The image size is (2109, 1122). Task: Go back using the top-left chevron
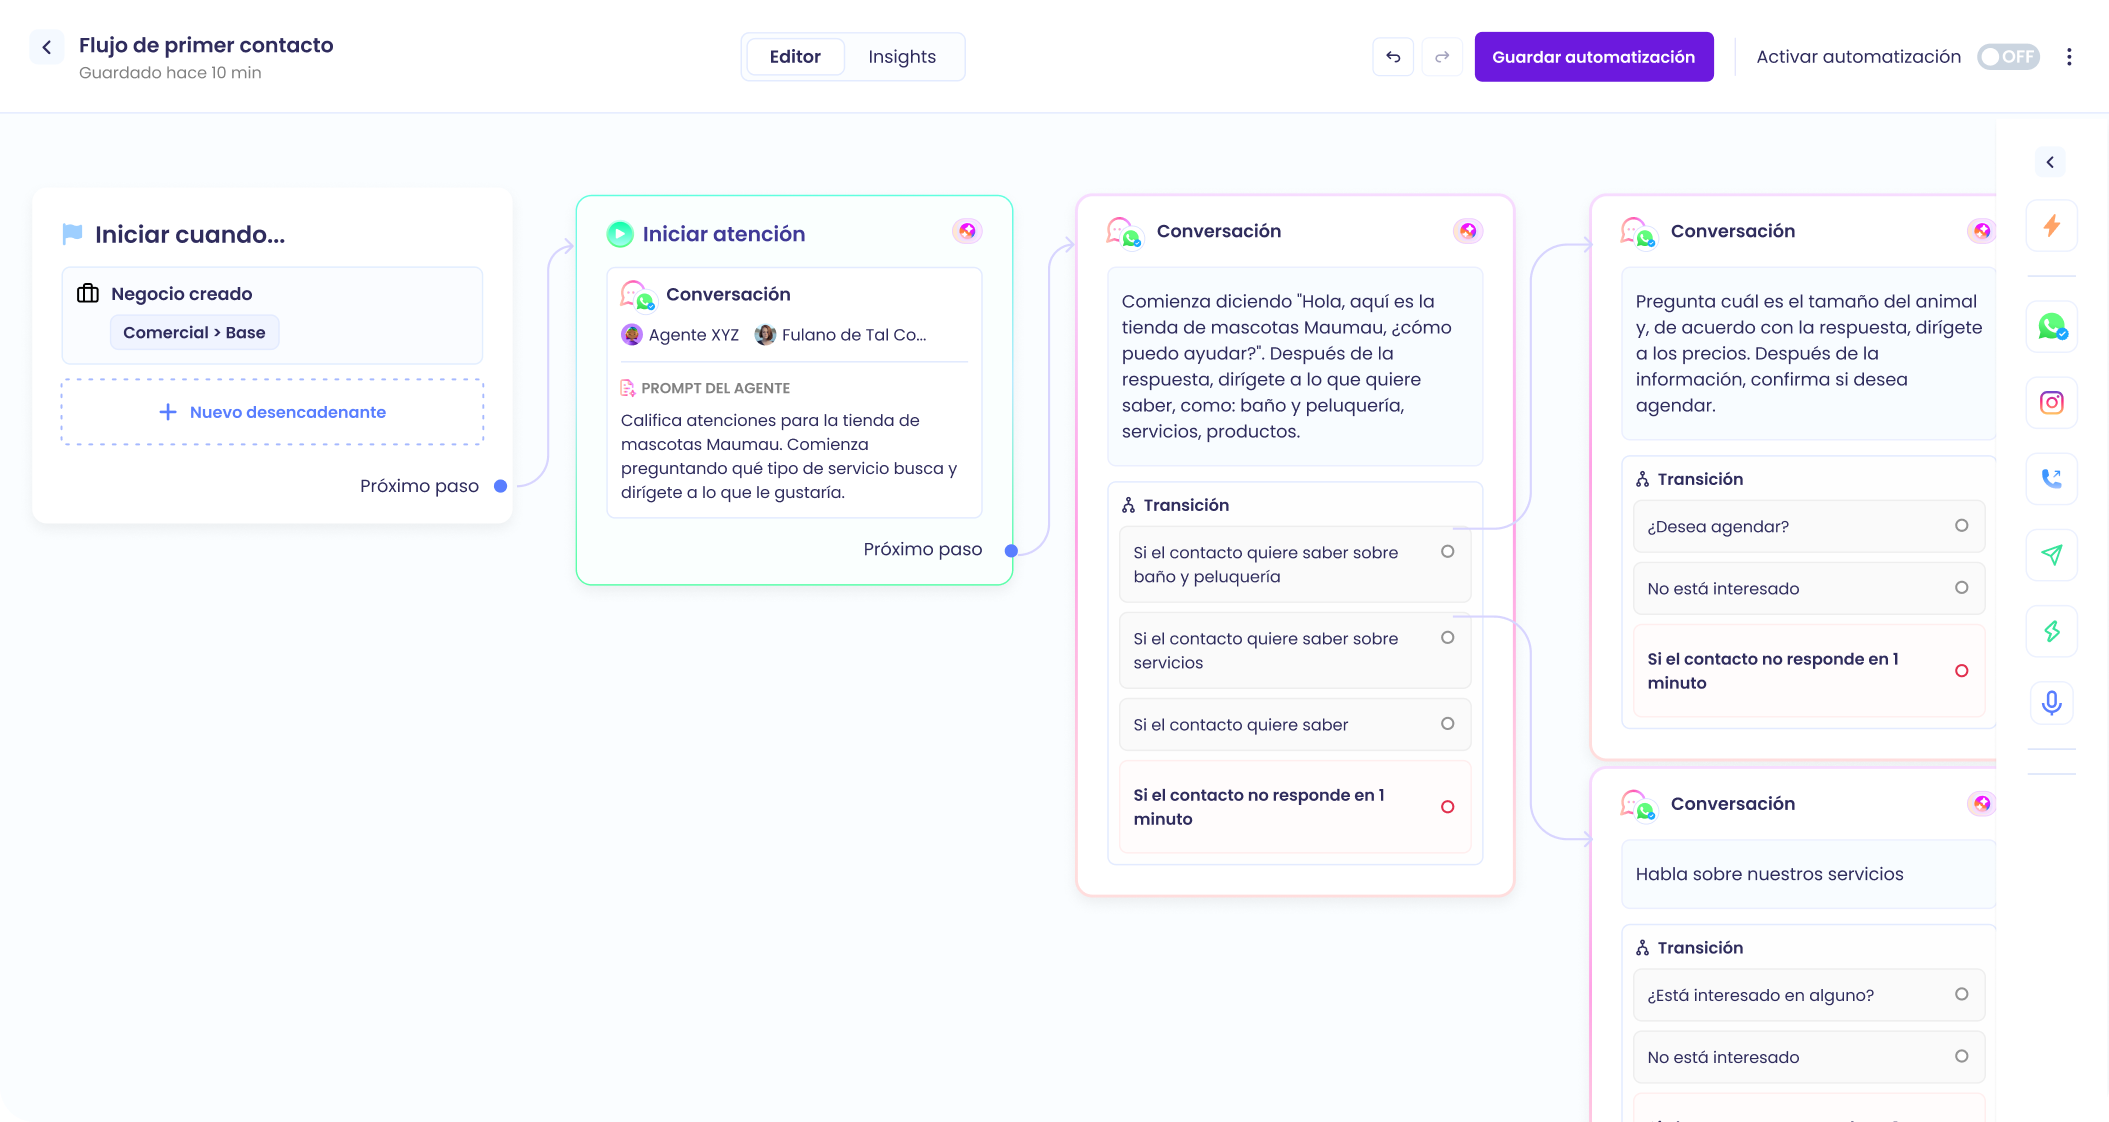point(46,47)
